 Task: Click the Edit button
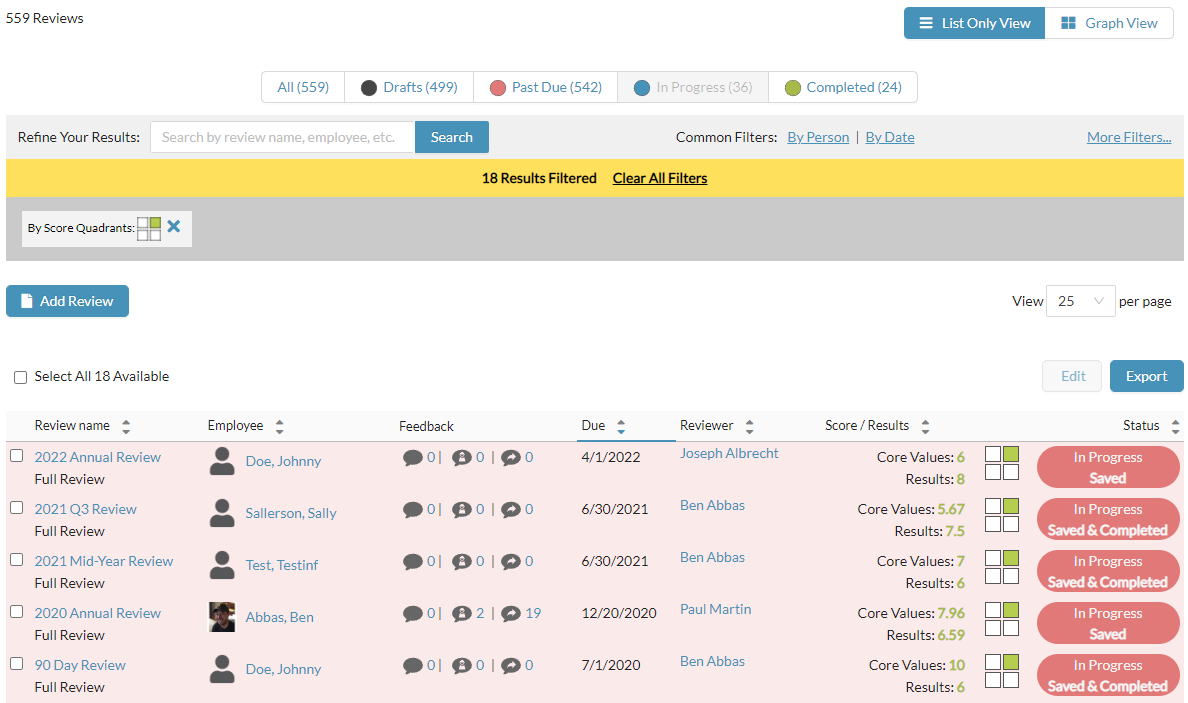pyautogui.click(x=1072, y=376)
